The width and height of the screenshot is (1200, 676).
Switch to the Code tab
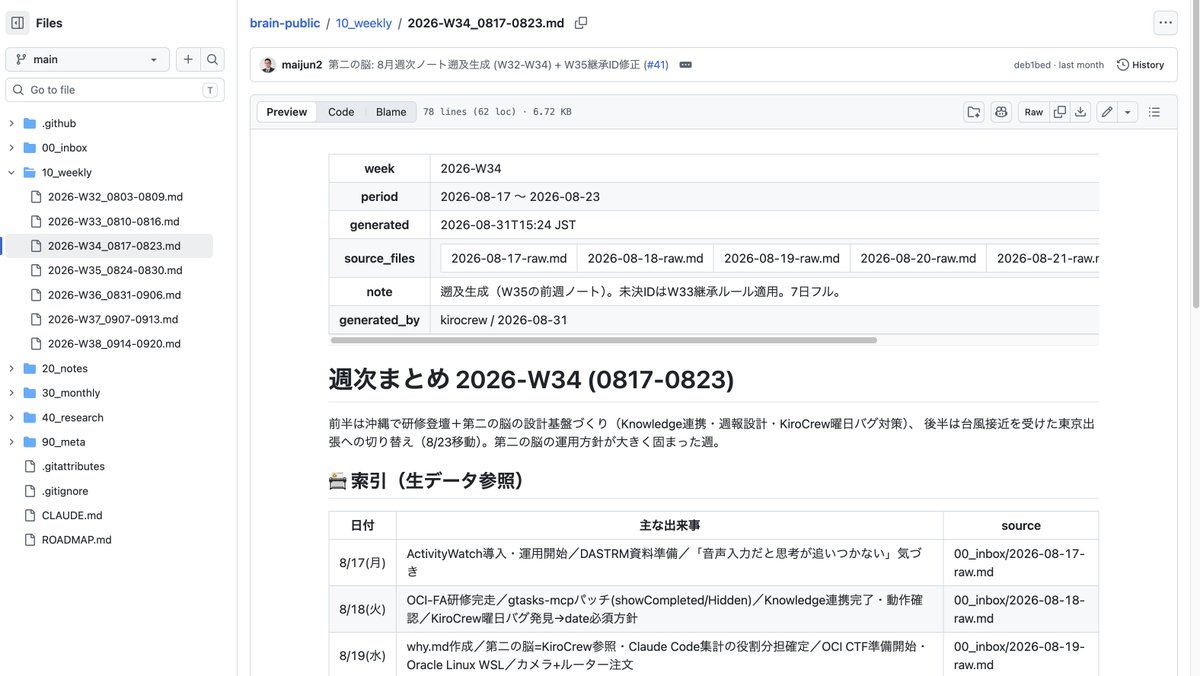pyautogui.click(x=341, y=112)
